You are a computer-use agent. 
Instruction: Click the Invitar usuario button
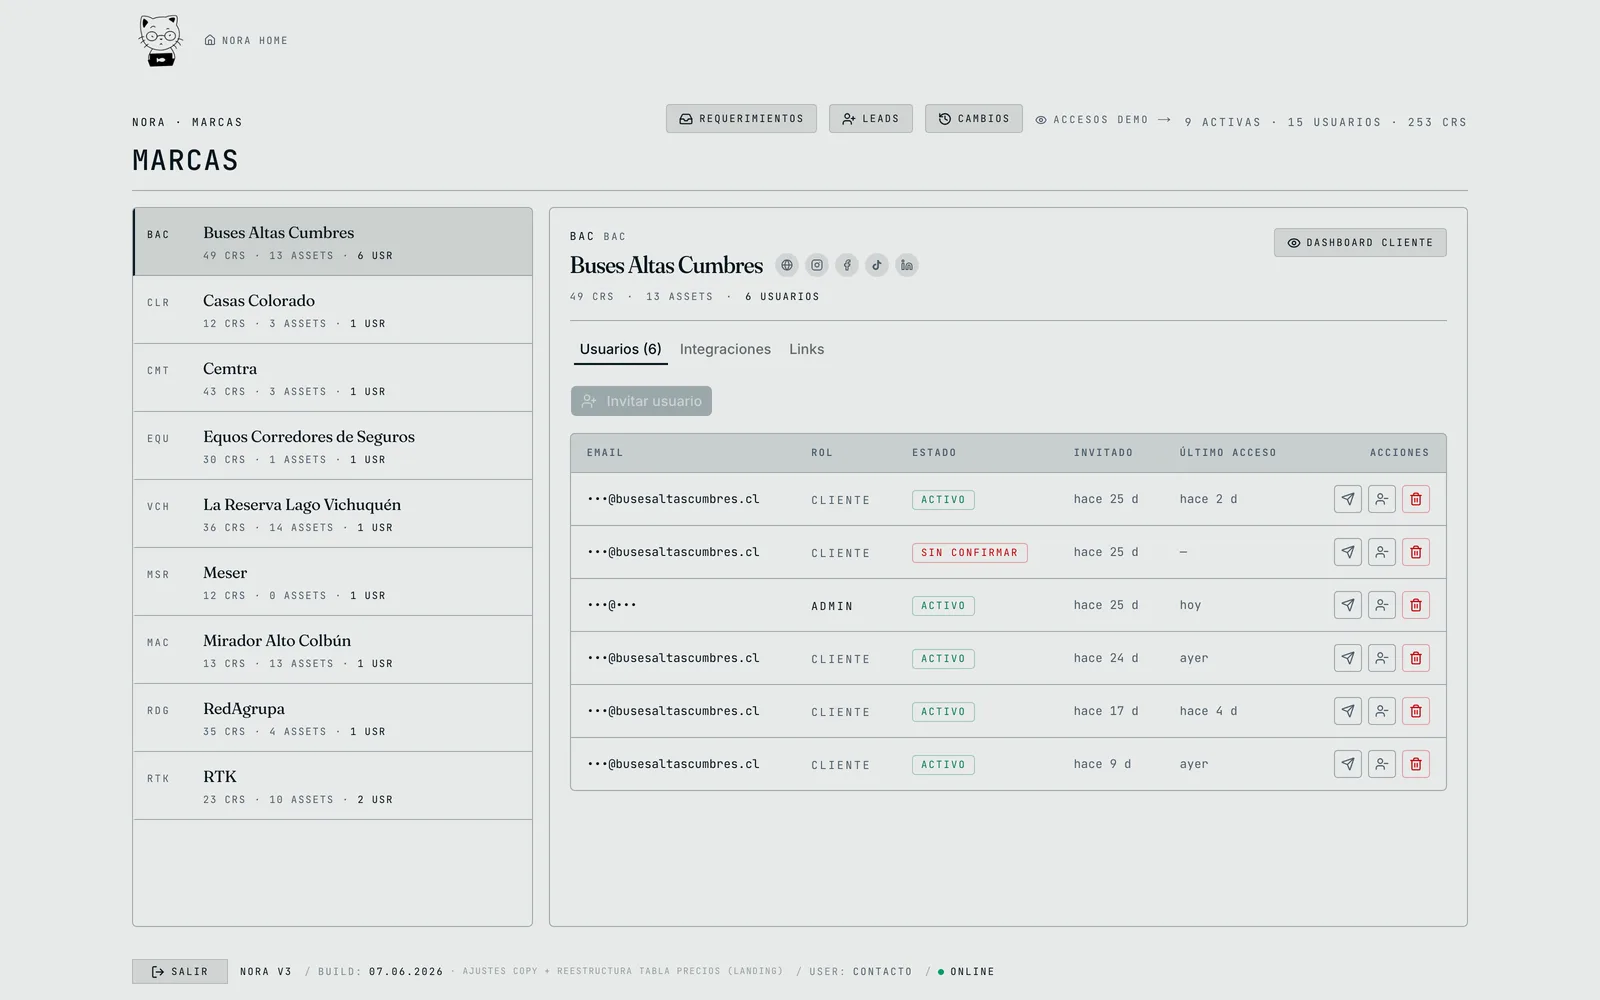641,401
